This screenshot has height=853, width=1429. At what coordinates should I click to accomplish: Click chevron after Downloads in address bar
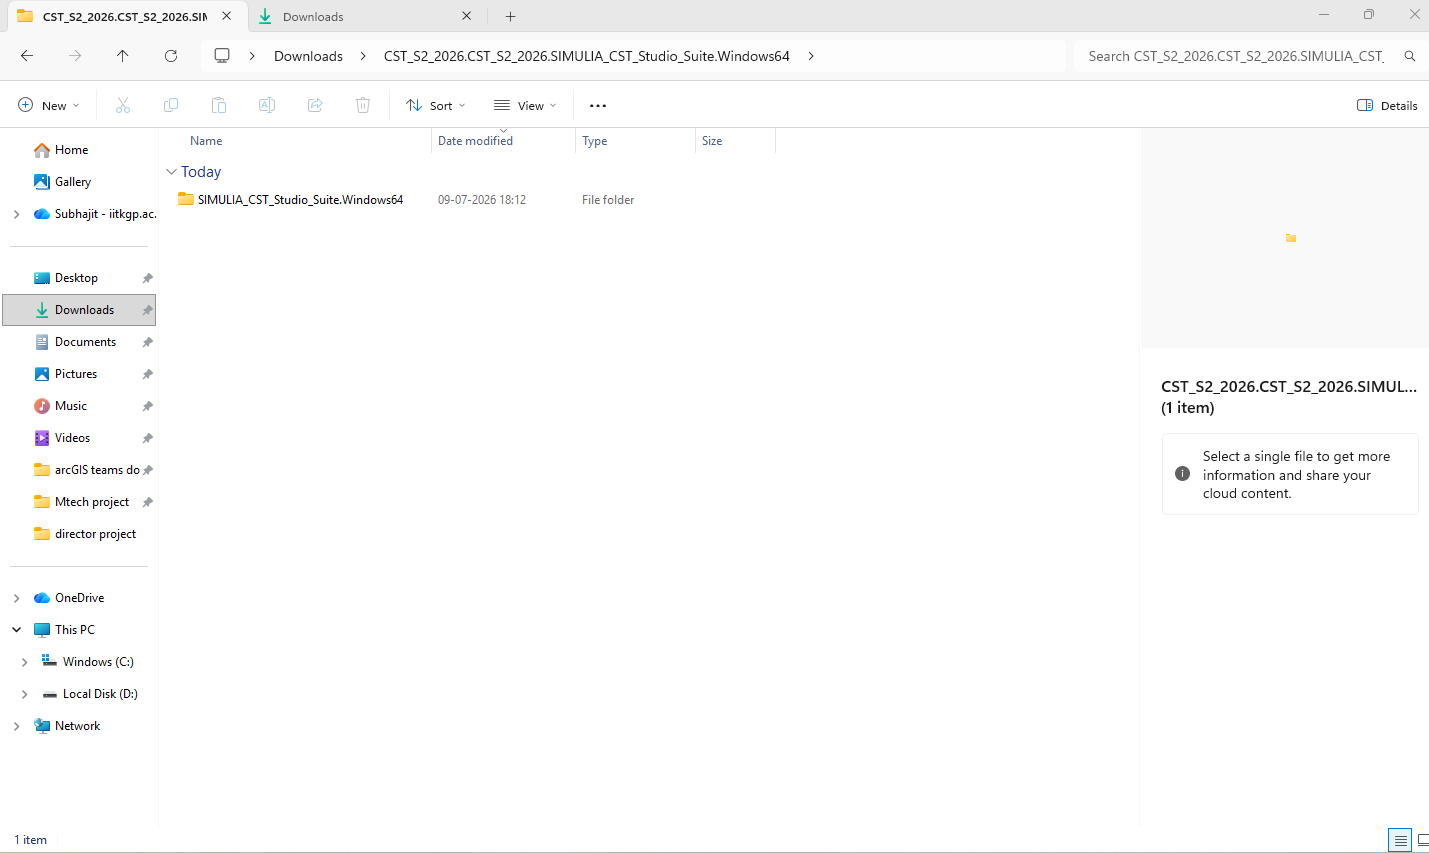click(363, 56)
